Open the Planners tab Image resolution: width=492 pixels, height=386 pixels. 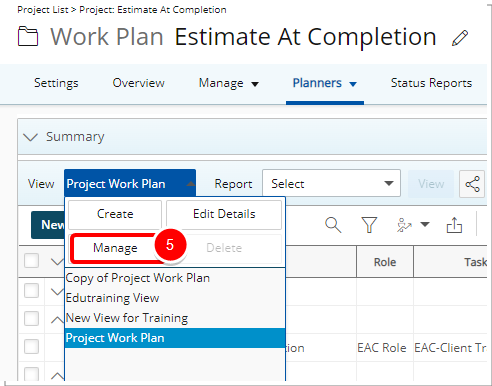325,83
